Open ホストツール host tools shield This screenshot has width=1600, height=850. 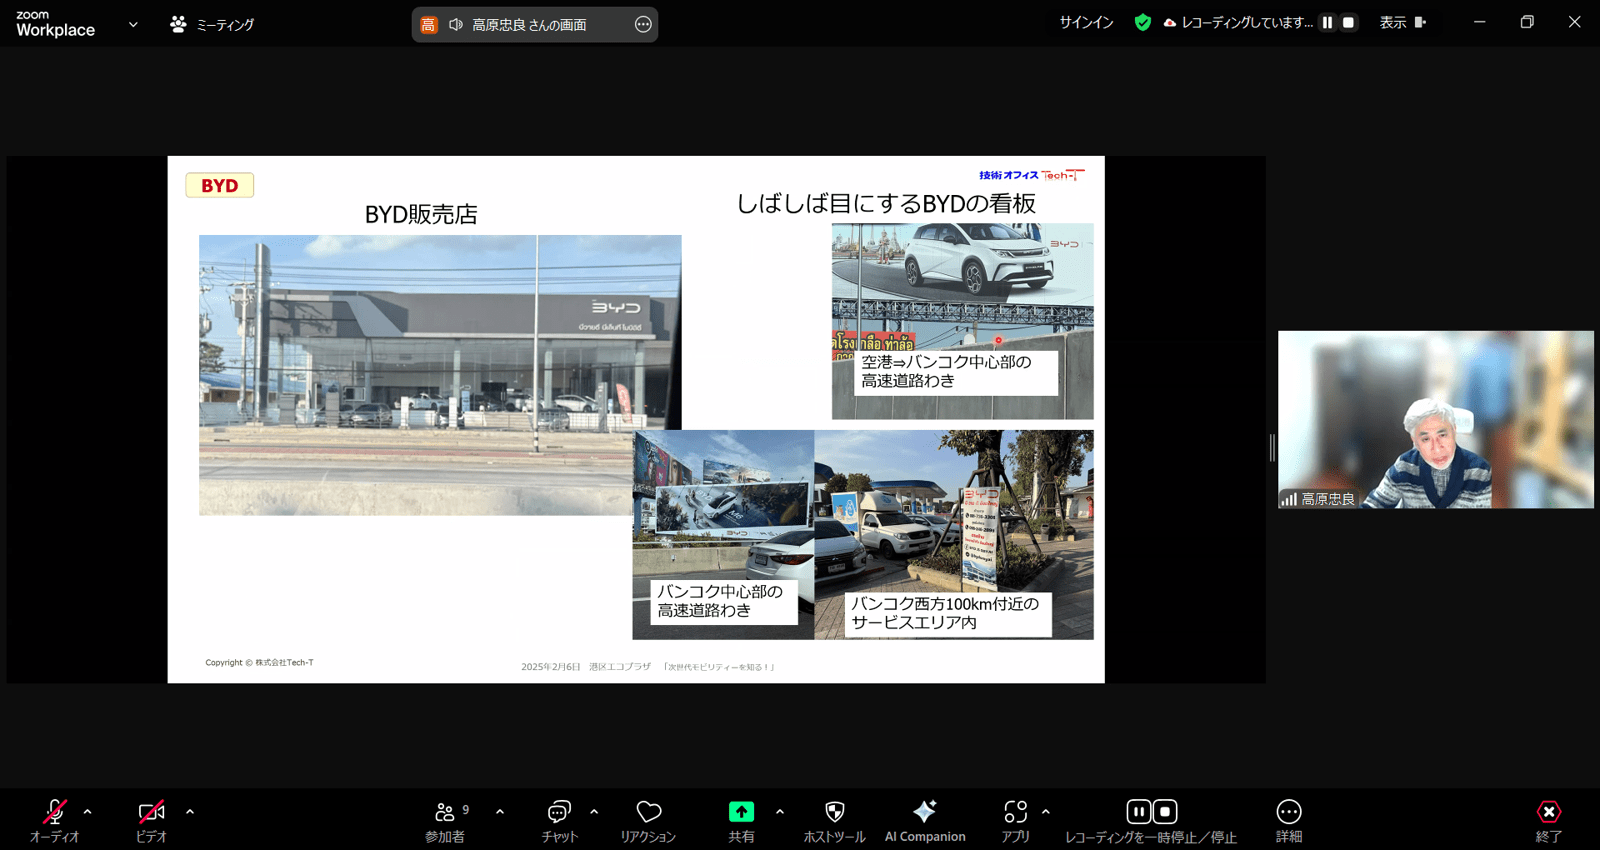pos(834,811)
